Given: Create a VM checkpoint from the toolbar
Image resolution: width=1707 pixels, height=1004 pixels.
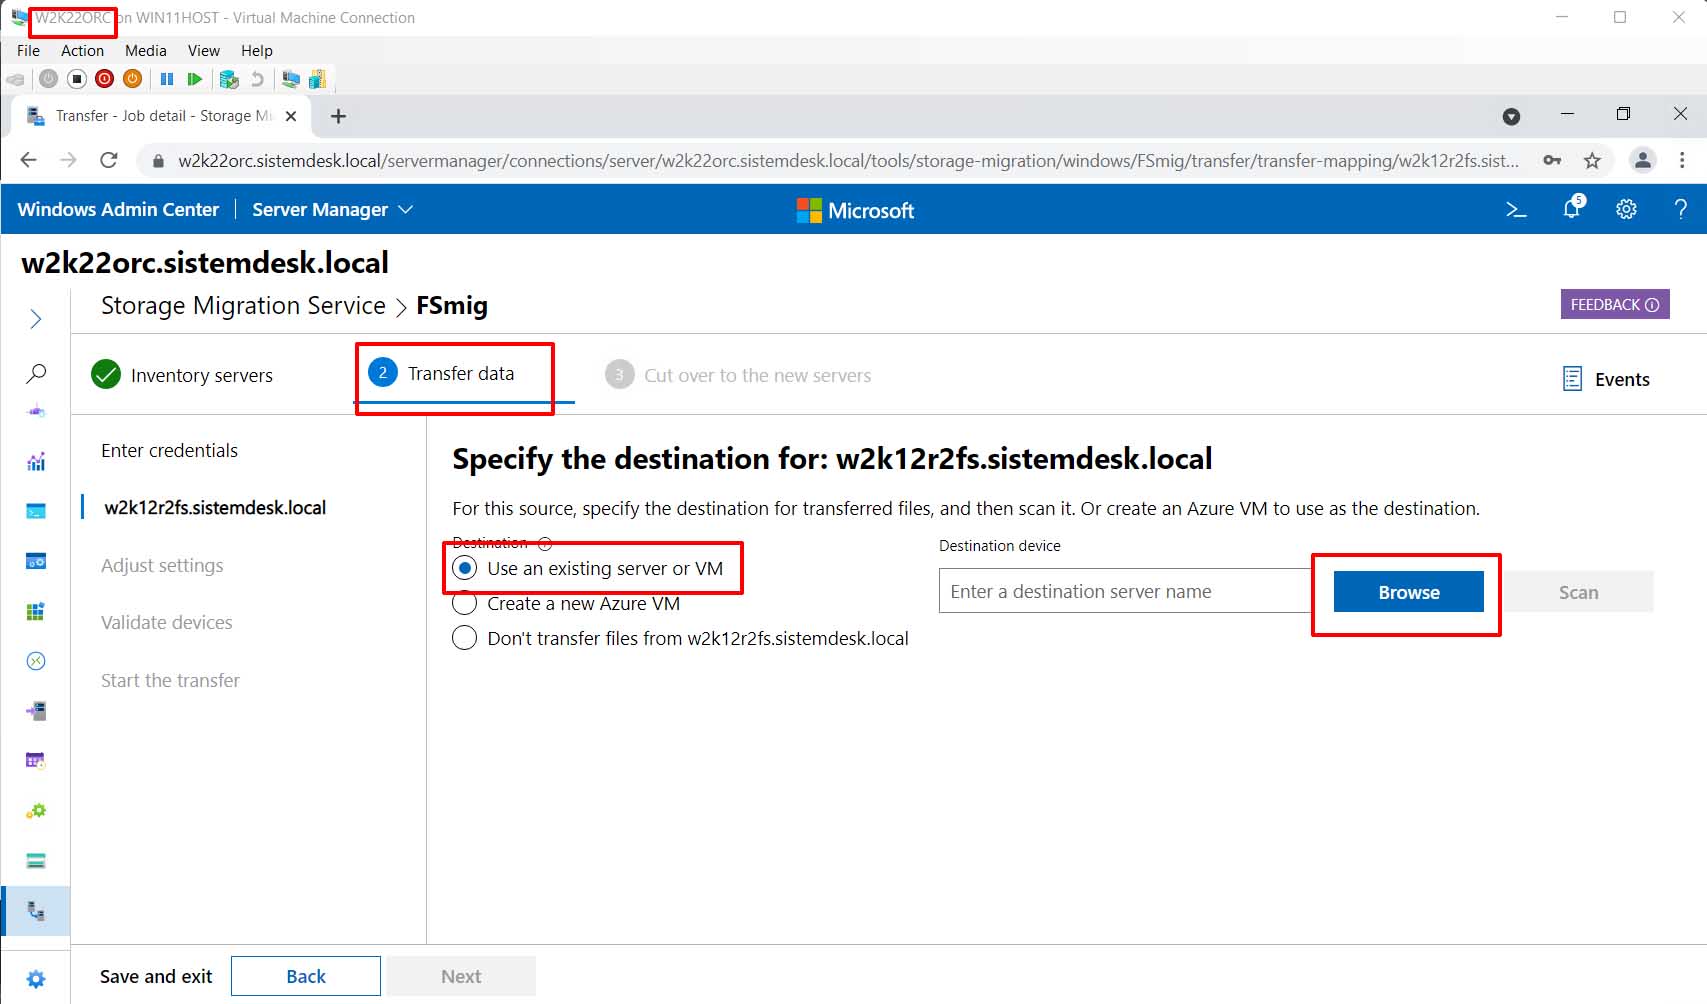Looking at the screenshot, I should pyautogui.click(x=229, y=79).
